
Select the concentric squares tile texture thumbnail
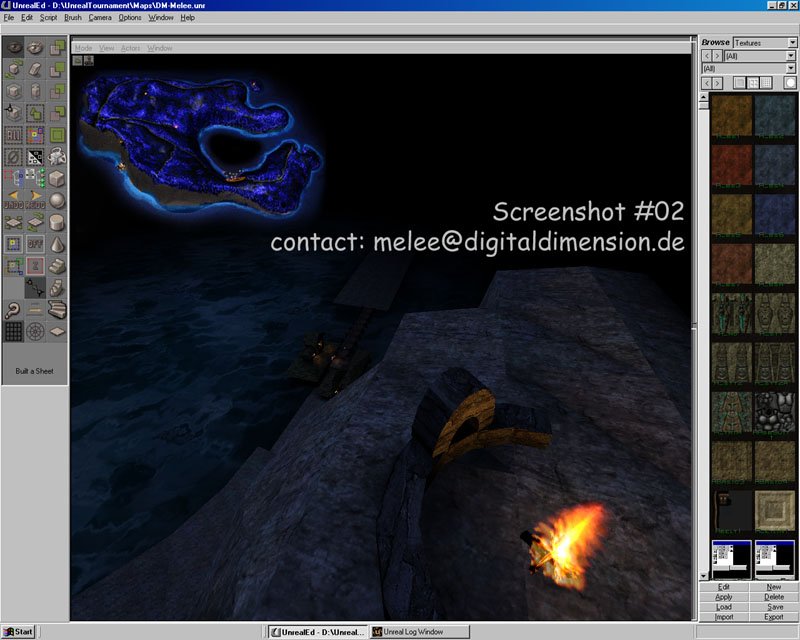pos(774,511)
